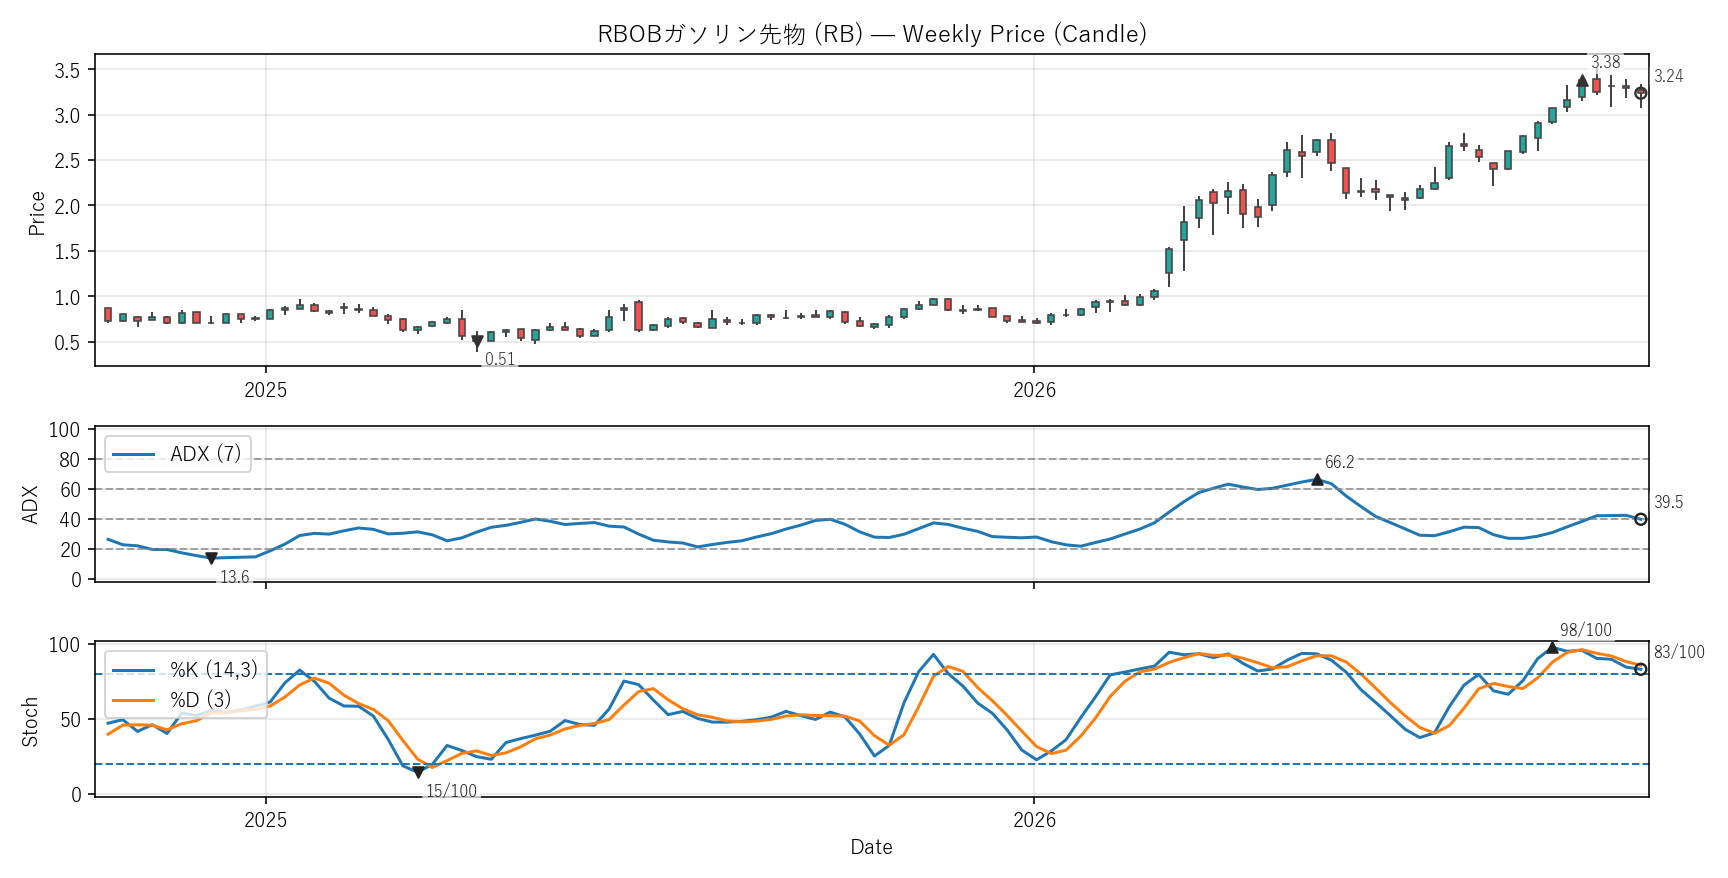This screenshot has height=878, width=1728.
Task: Select the %D (3) legend entry
Action: [x=172, y=699]
